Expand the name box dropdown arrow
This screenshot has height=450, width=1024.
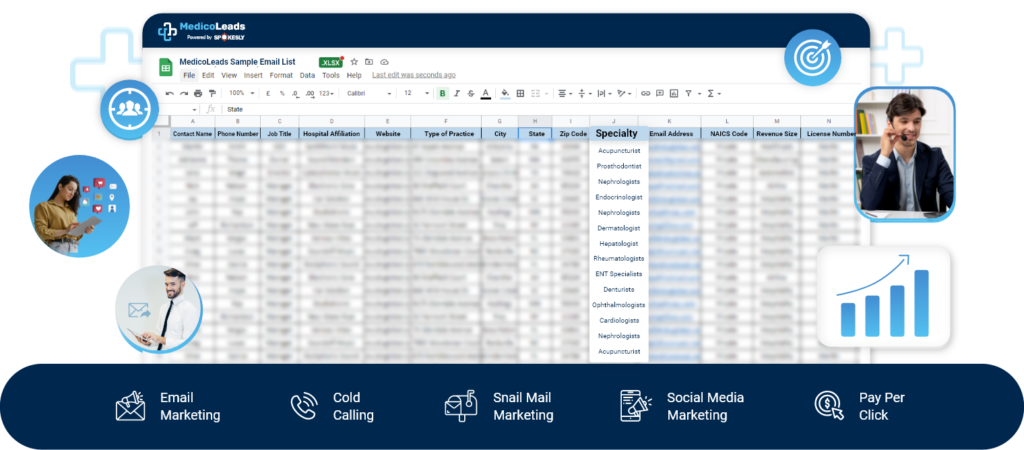(x=195, y=110)
